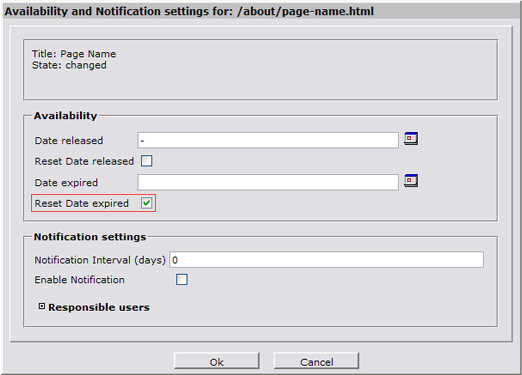The width and height of the screenshot is (522, 375).
Task: Expand the Responsible users section
Action: [42, 306]
